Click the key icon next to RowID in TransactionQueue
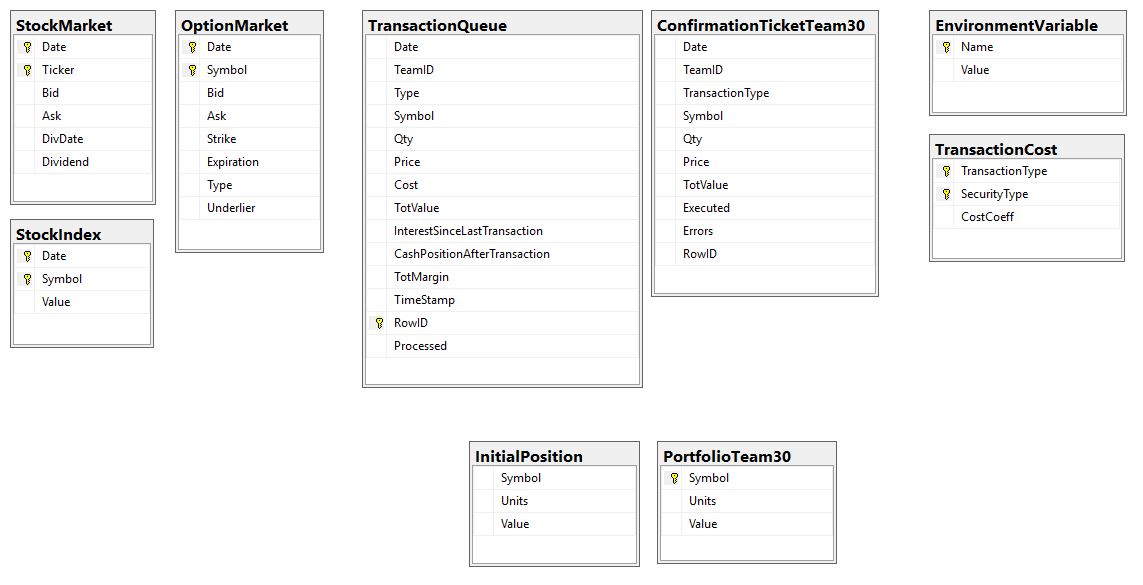 pos(379,323)
